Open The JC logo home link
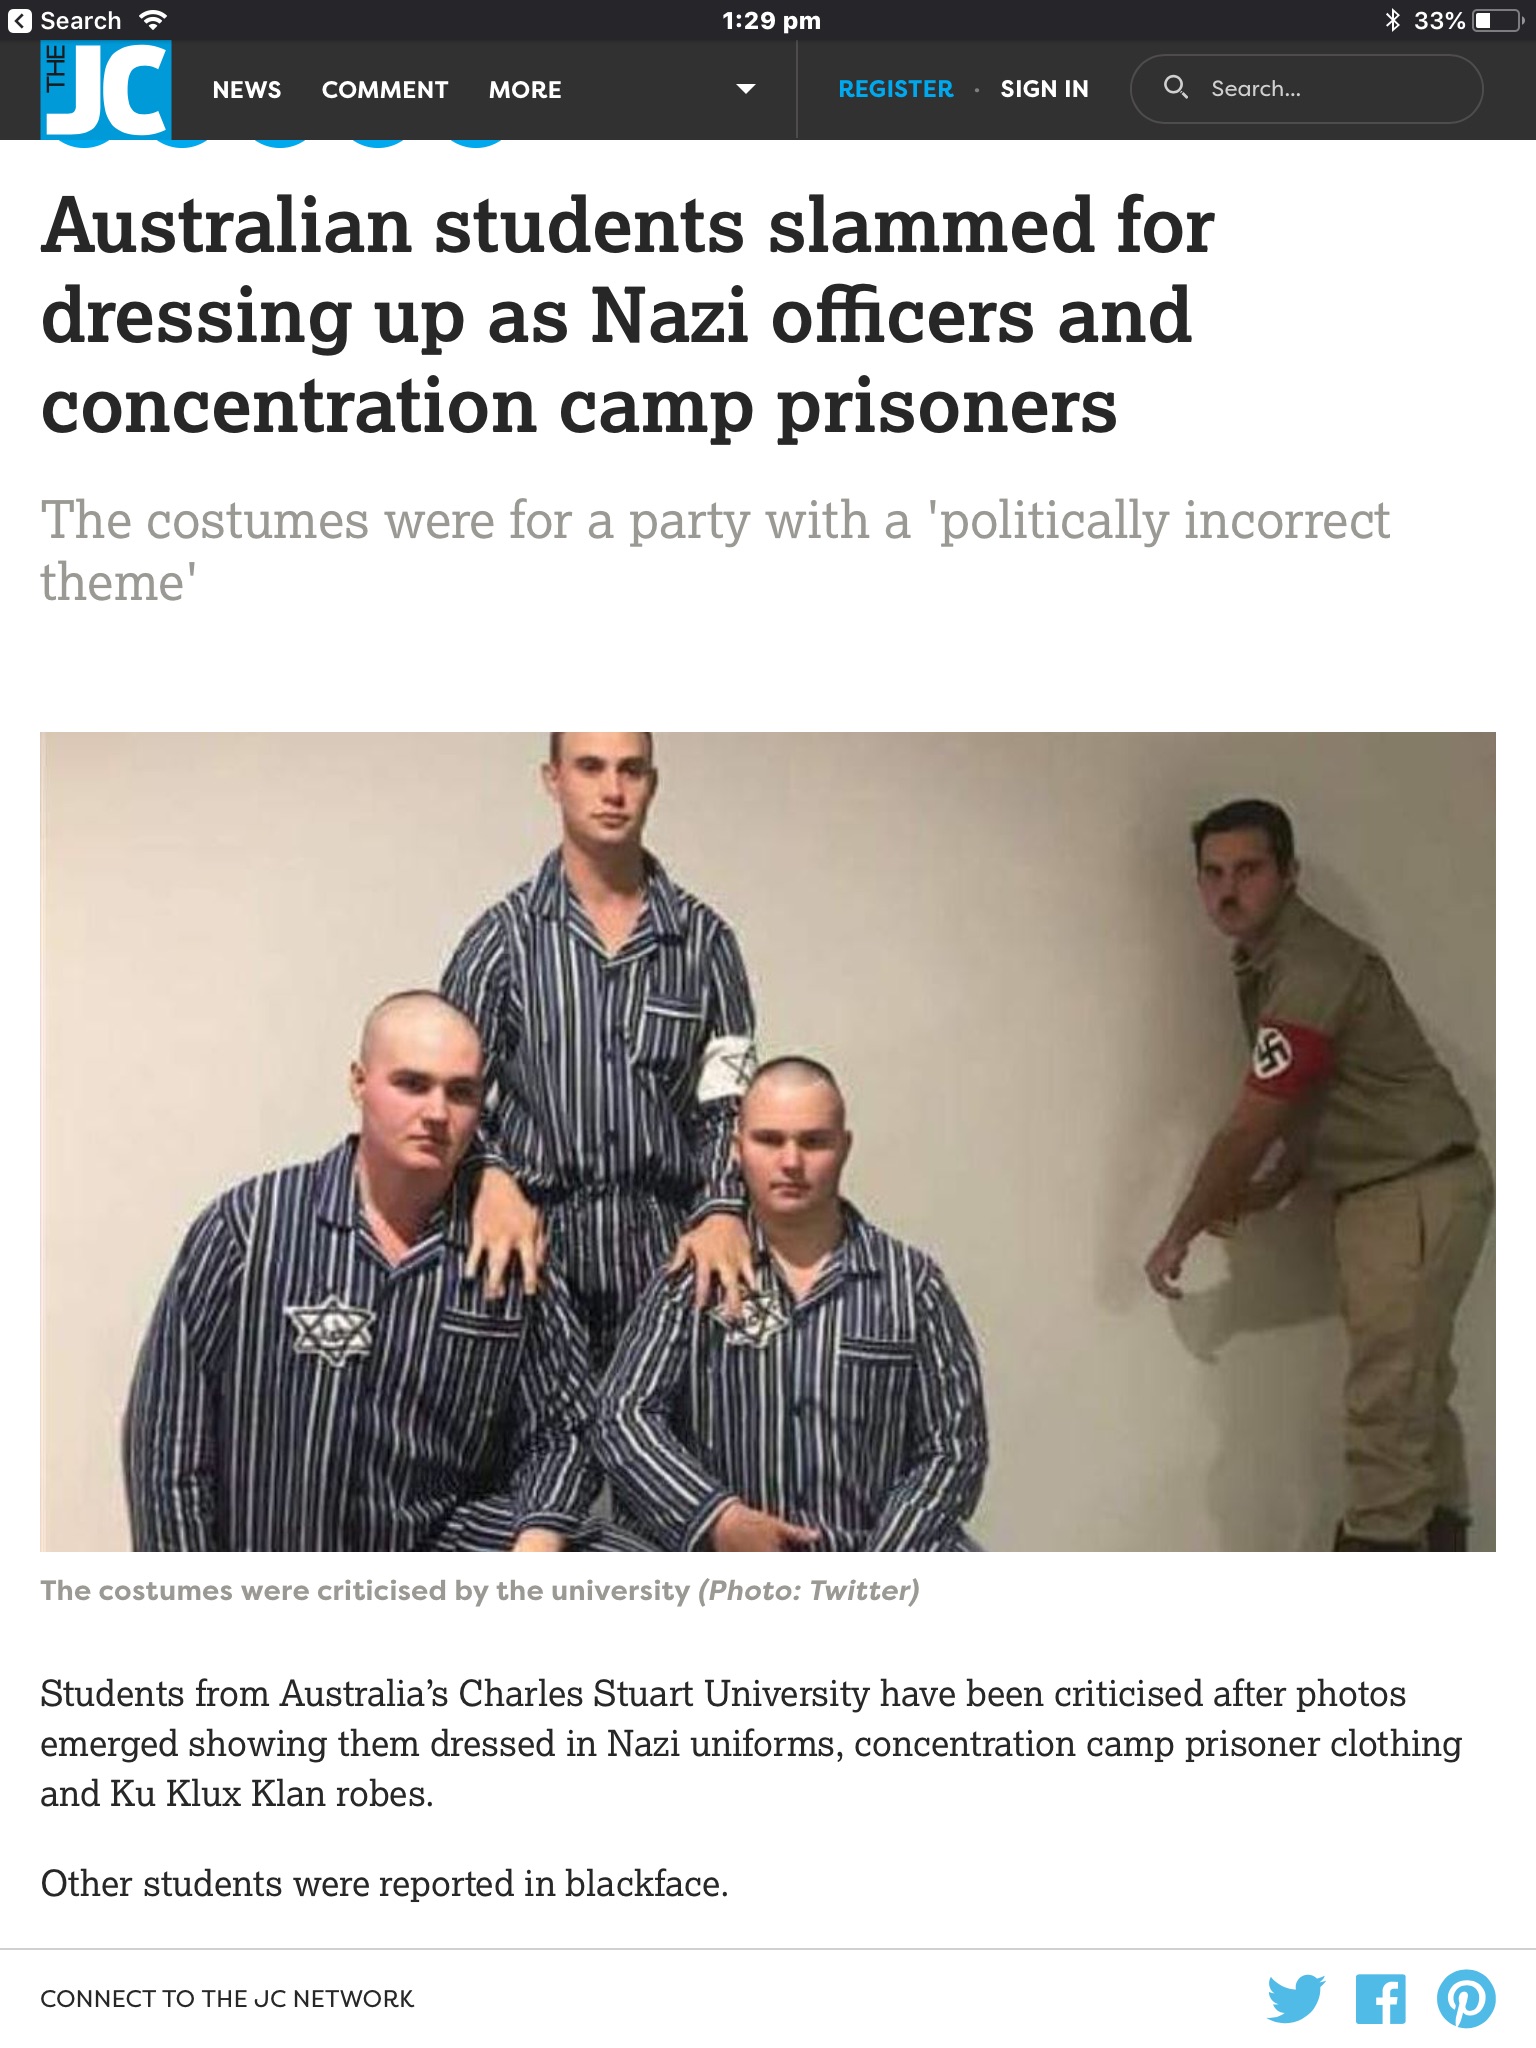1536x2048 pixels. click(x=106, y=89)
